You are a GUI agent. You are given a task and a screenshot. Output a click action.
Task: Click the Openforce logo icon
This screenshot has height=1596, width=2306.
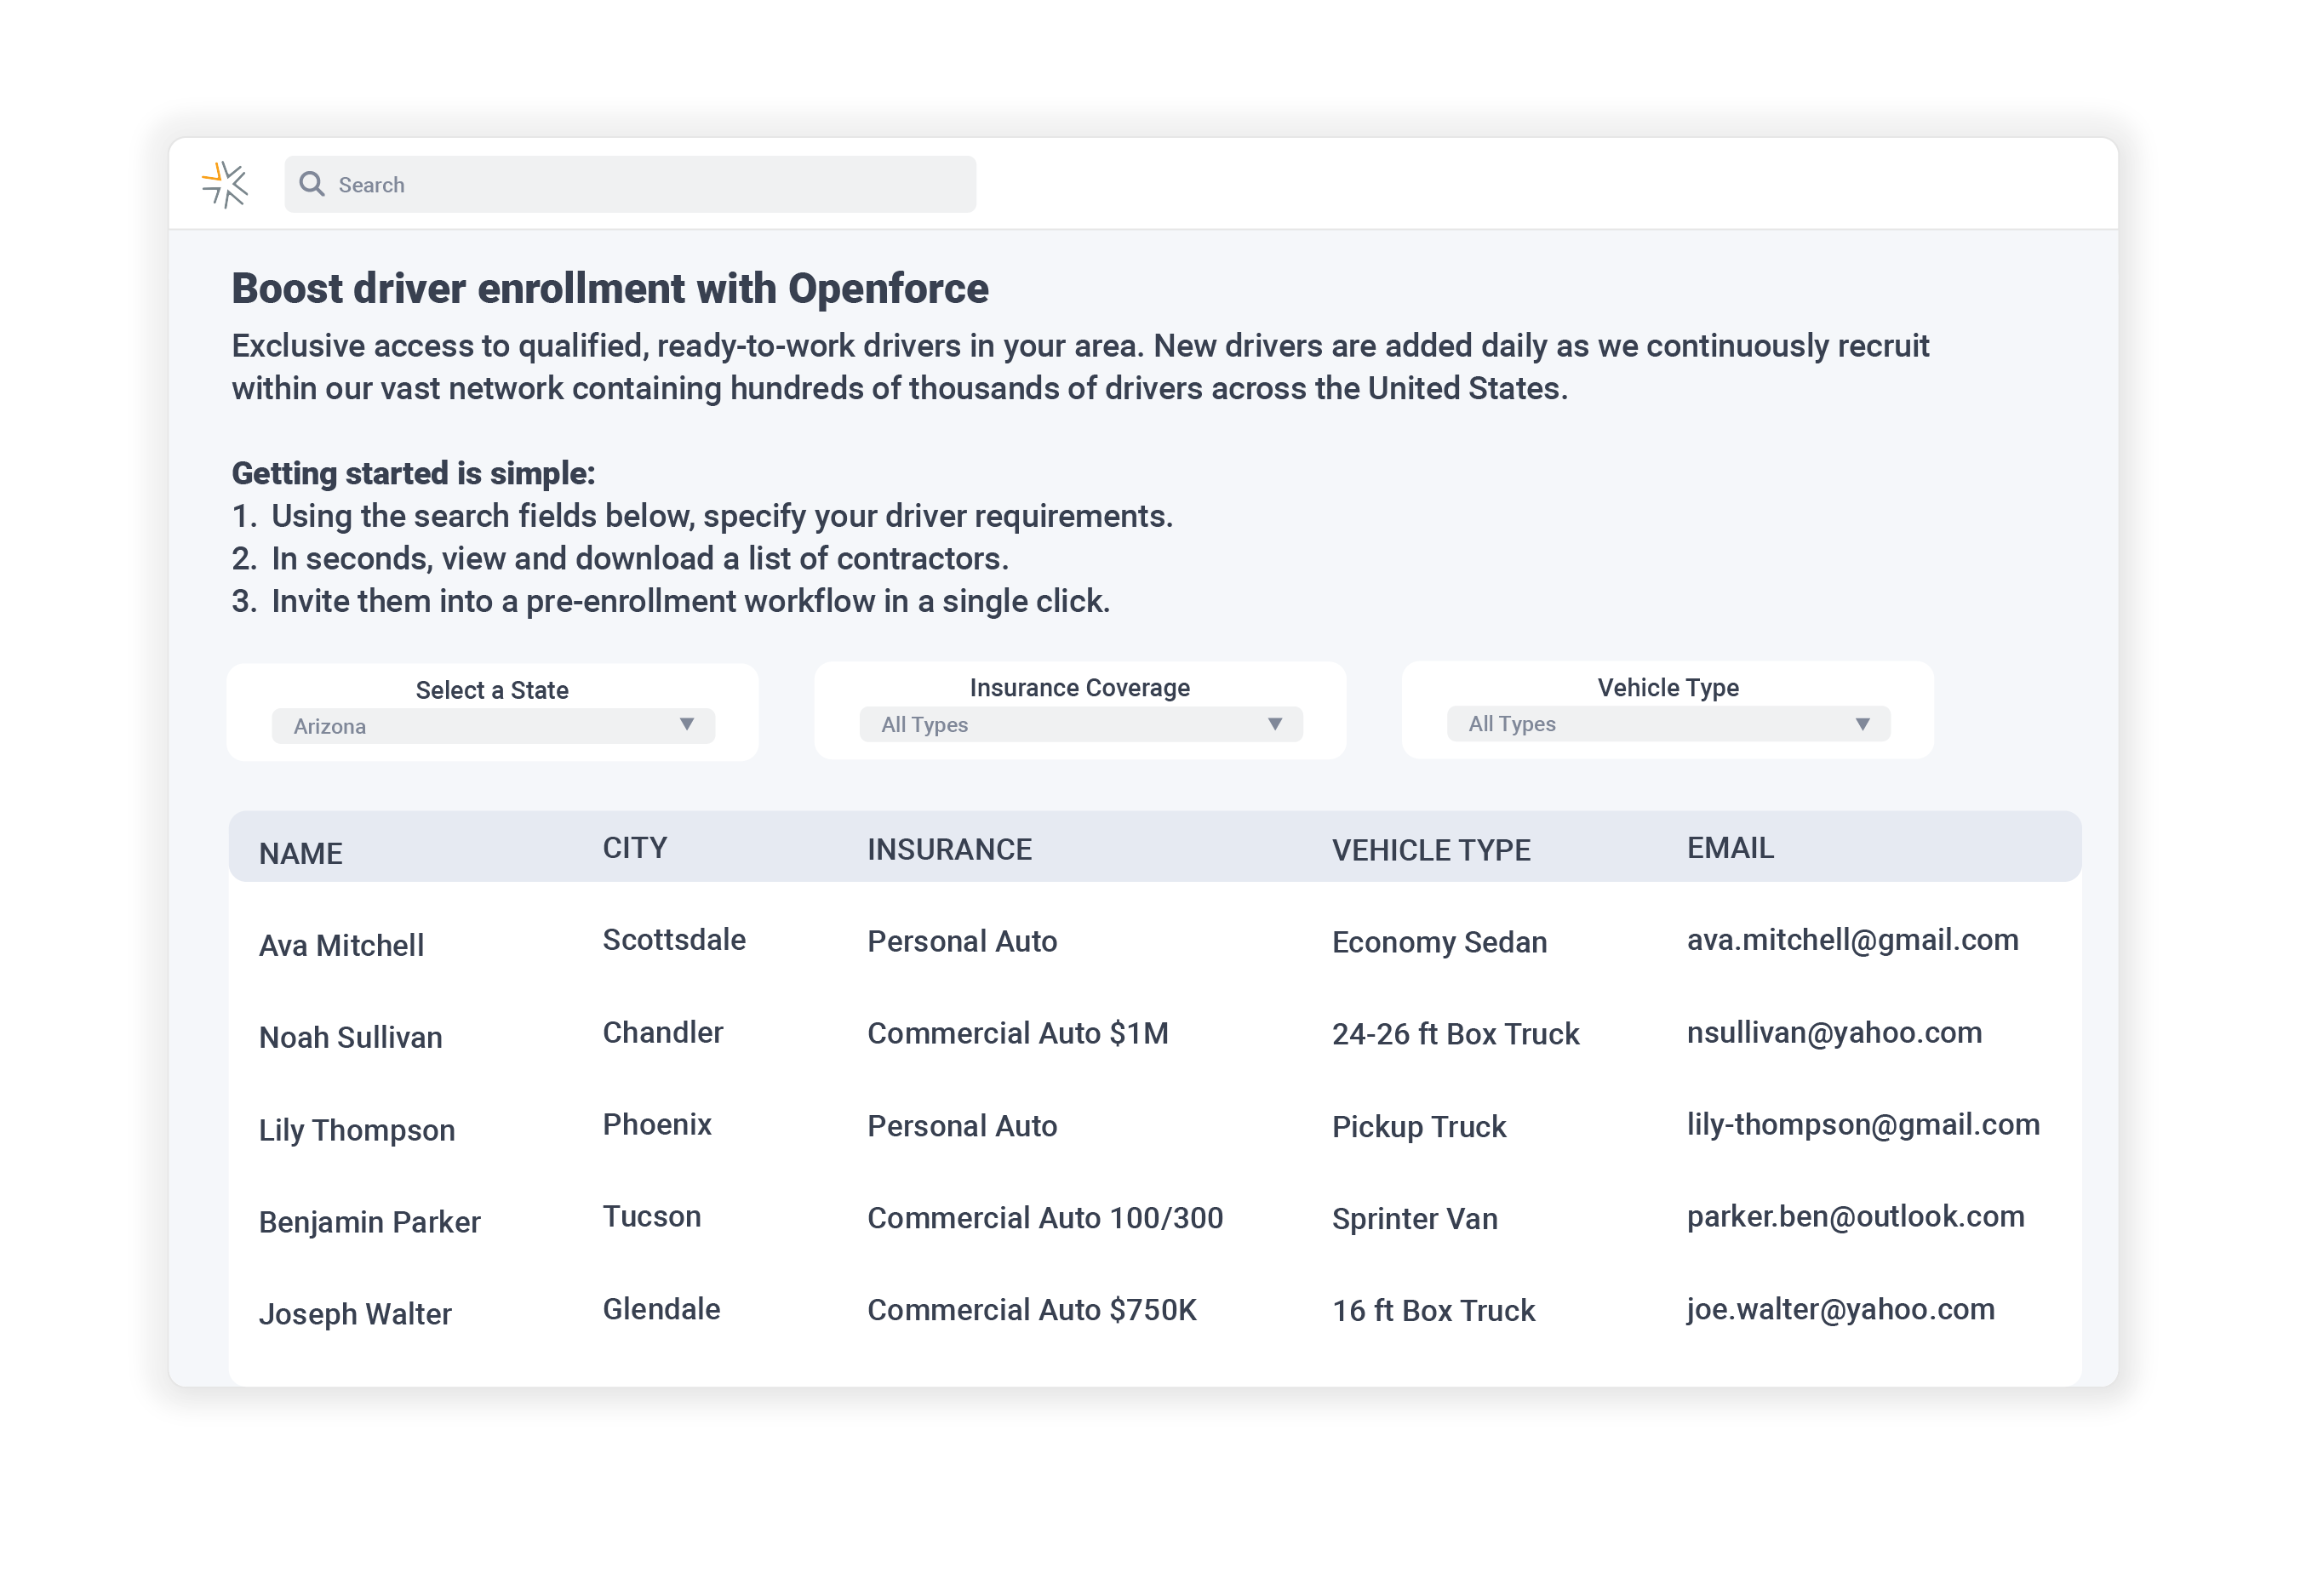[x=225, y=185]
